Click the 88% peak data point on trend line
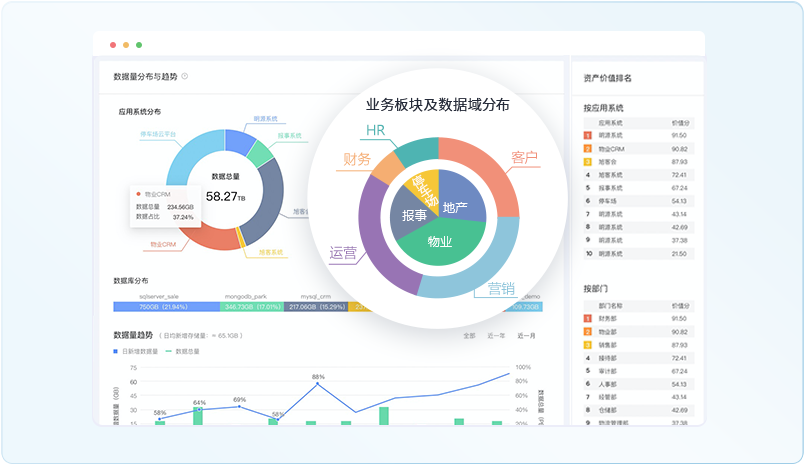Image resolution: width=806 pixels, height=467 pixels. point(318,385)
